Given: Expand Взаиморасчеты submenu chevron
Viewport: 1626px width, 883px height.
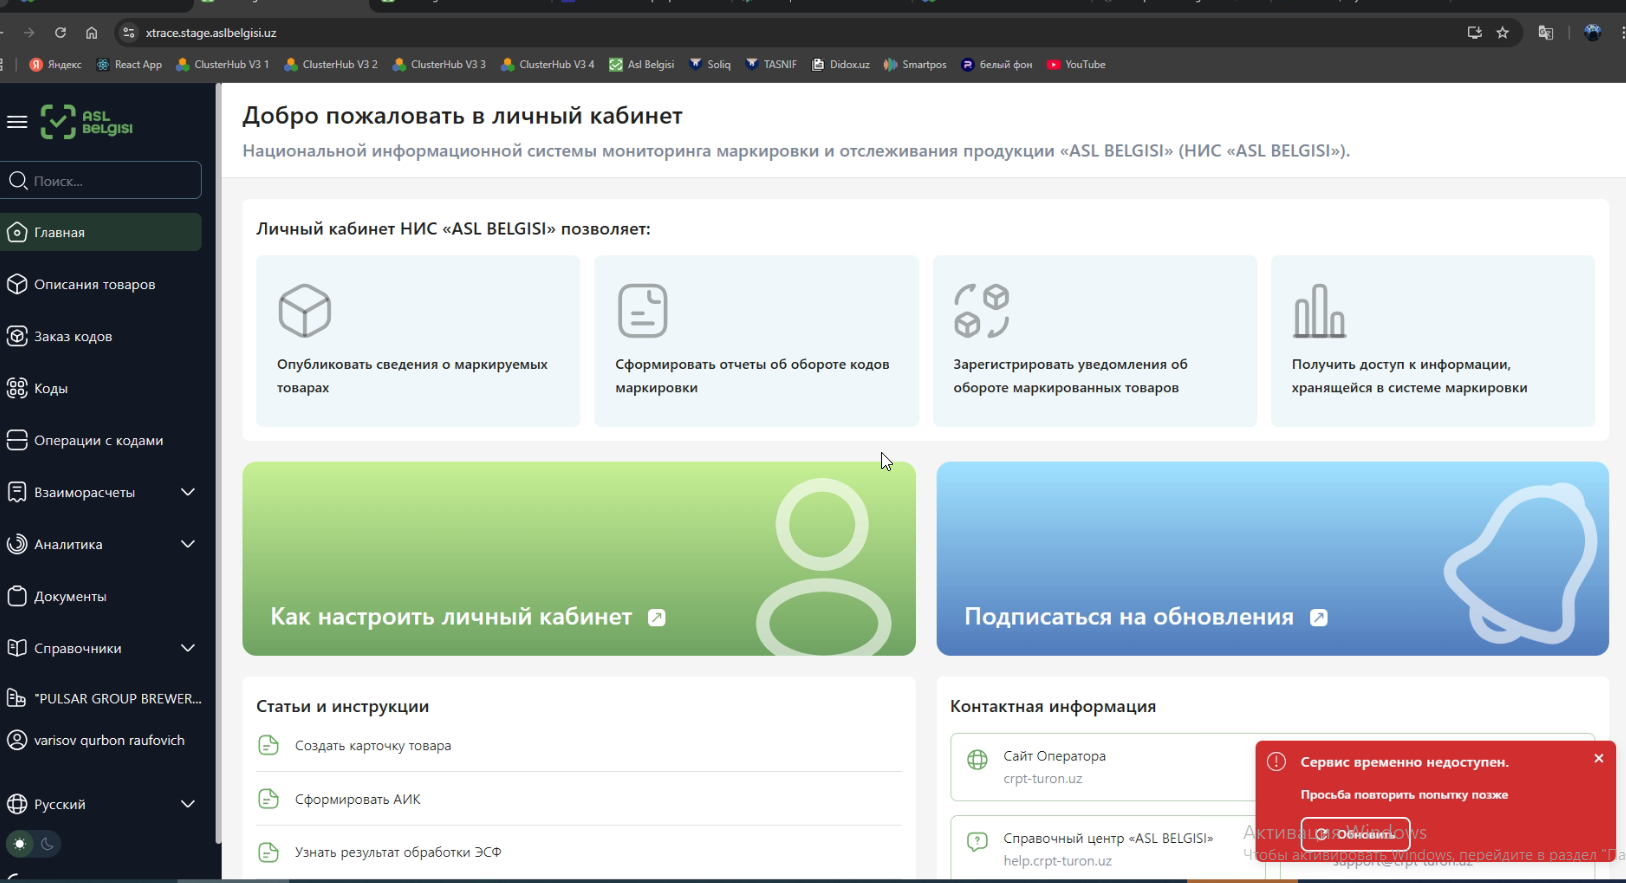Looking at the screenshot, I should click(188, 492).
